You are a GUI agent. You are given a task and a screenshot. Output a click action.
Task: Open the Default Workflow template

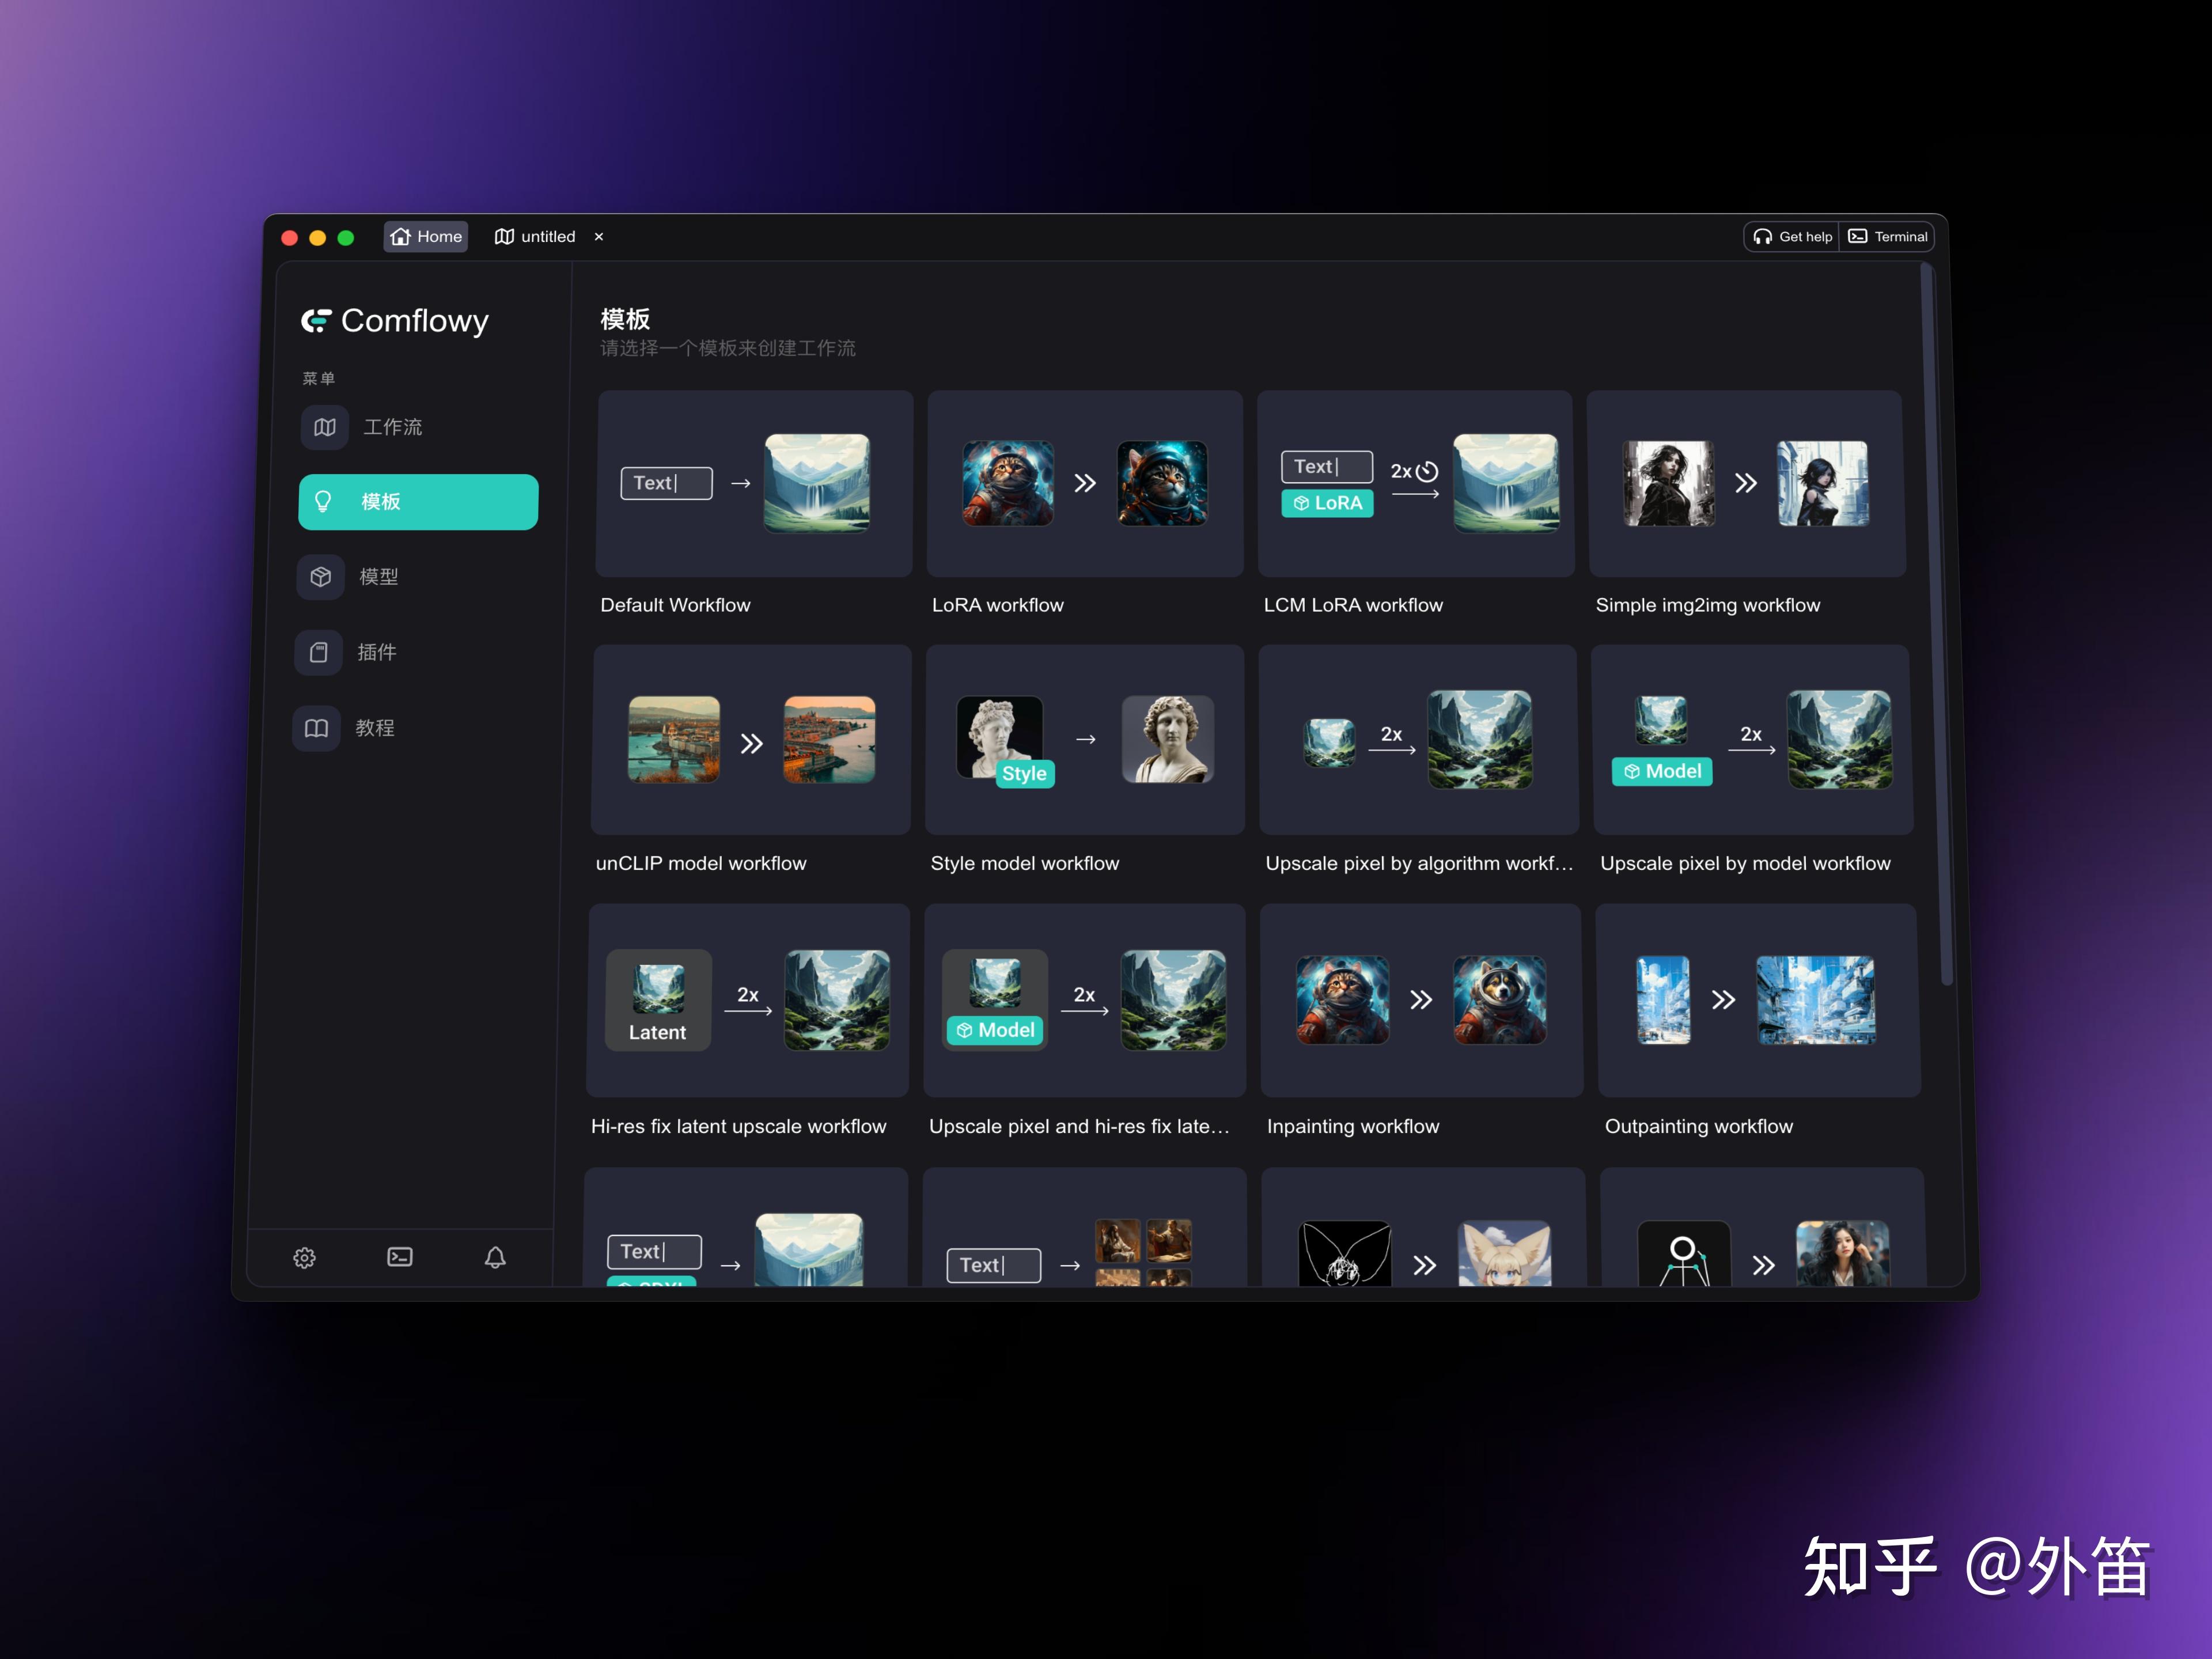click(x=754, y=484)
